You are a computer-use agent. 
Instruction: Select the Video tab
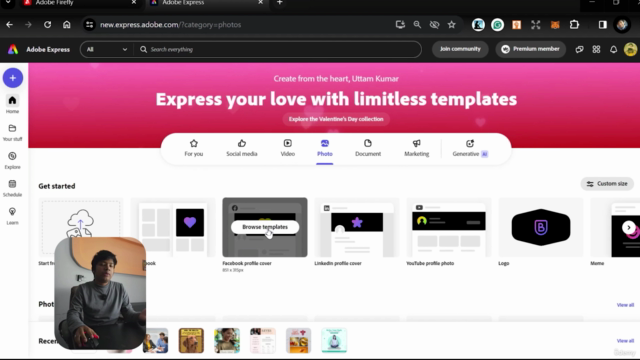point(287,148)
